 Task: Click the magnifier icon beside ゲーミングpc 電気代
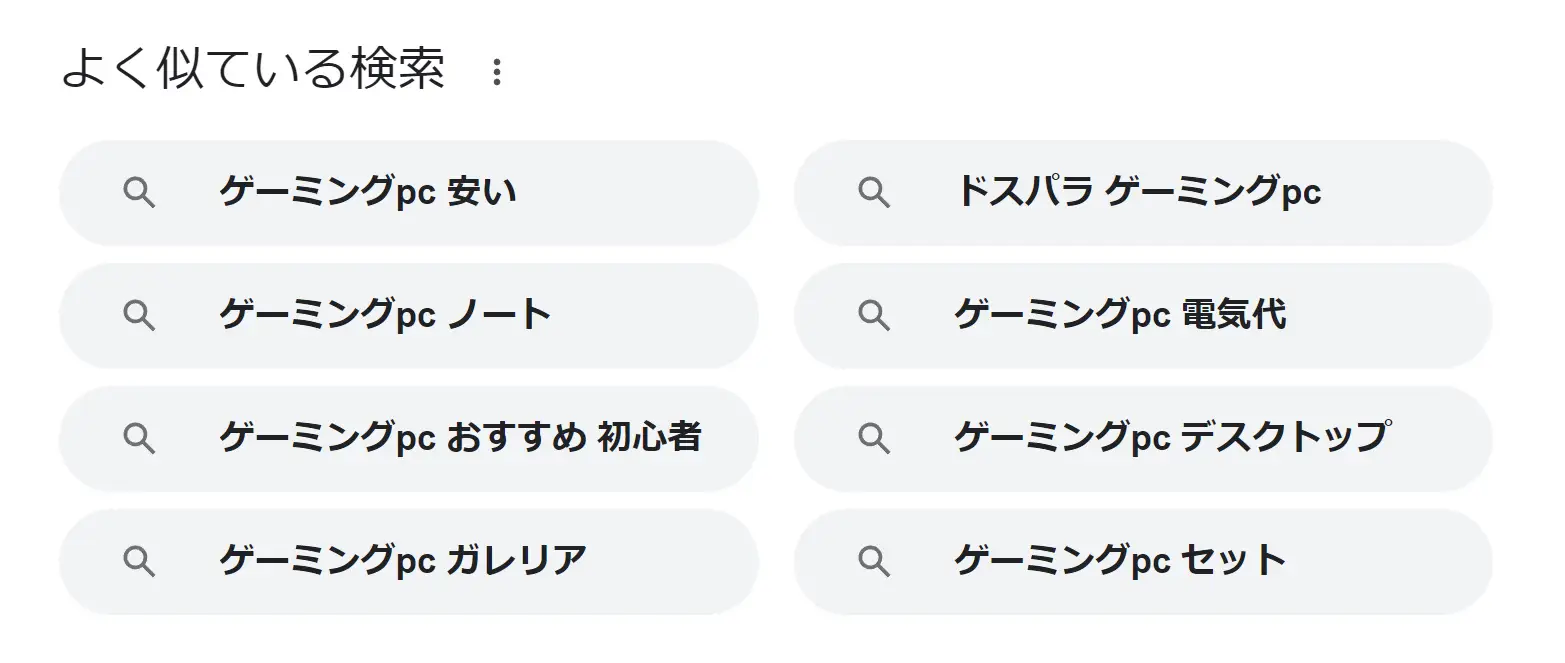point(874,315)
